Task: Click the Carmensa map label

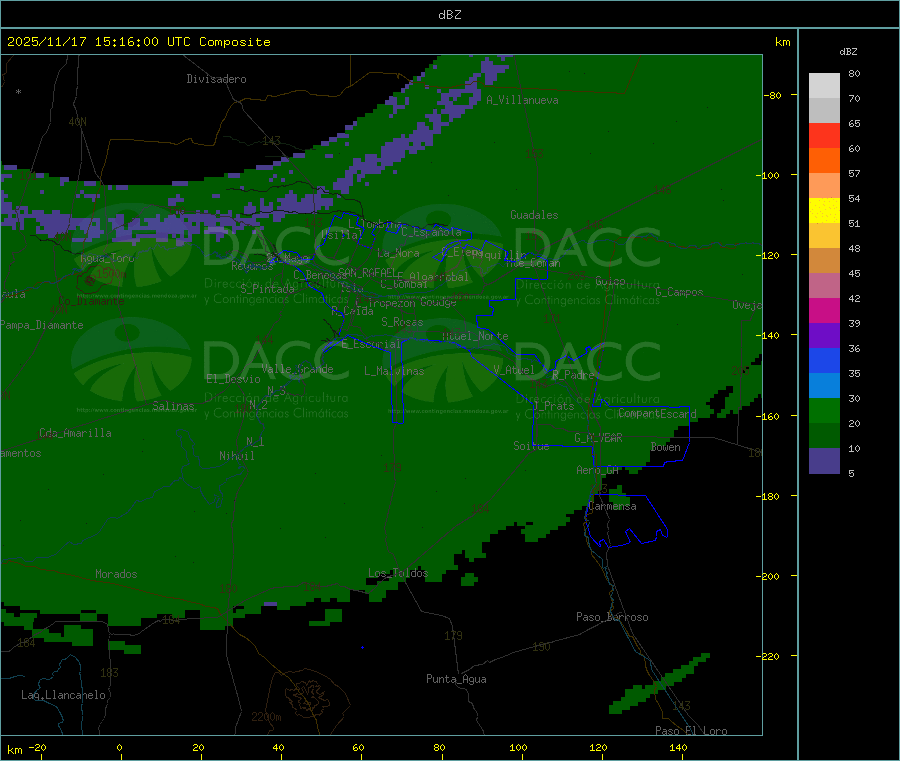Action: (x=612, y=506)
